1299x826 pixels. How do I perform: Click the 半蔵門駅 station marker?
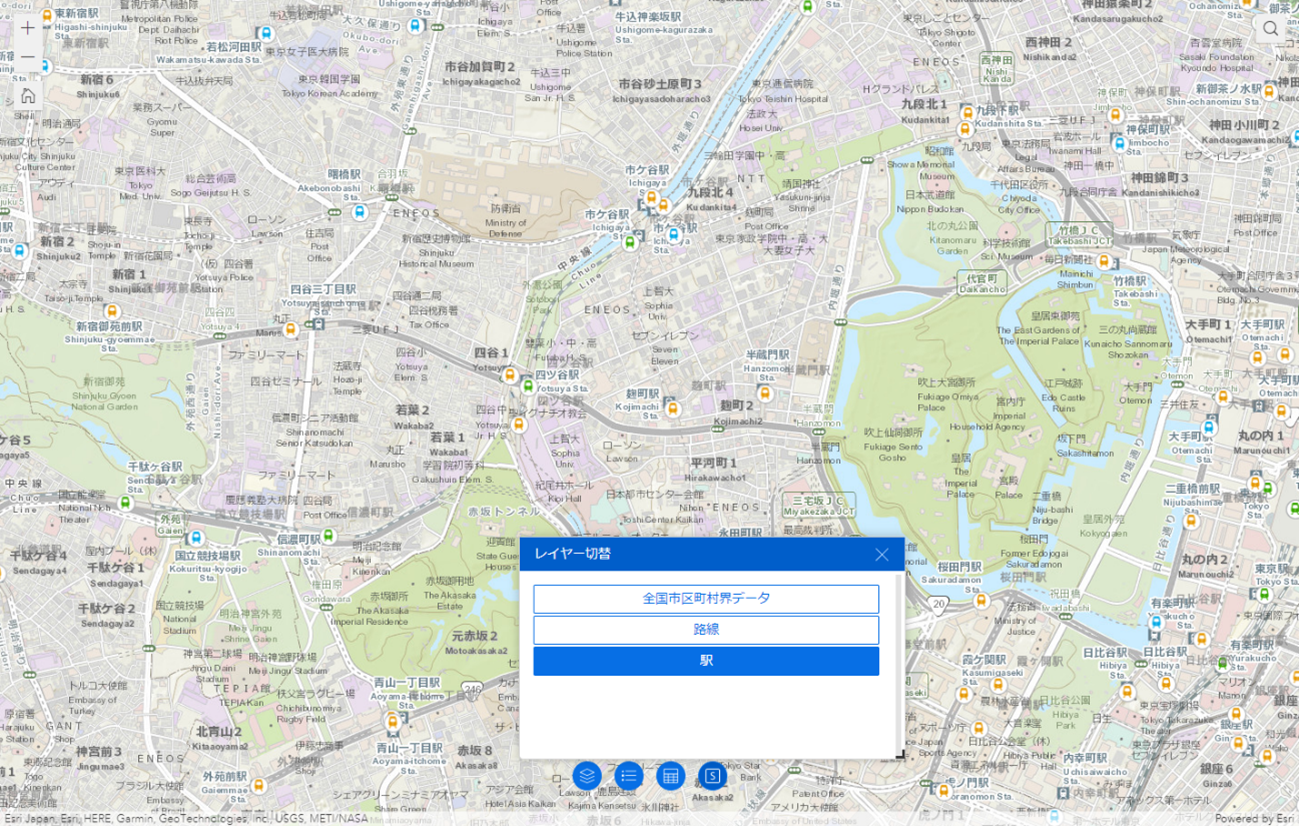[x=765, y=393]
